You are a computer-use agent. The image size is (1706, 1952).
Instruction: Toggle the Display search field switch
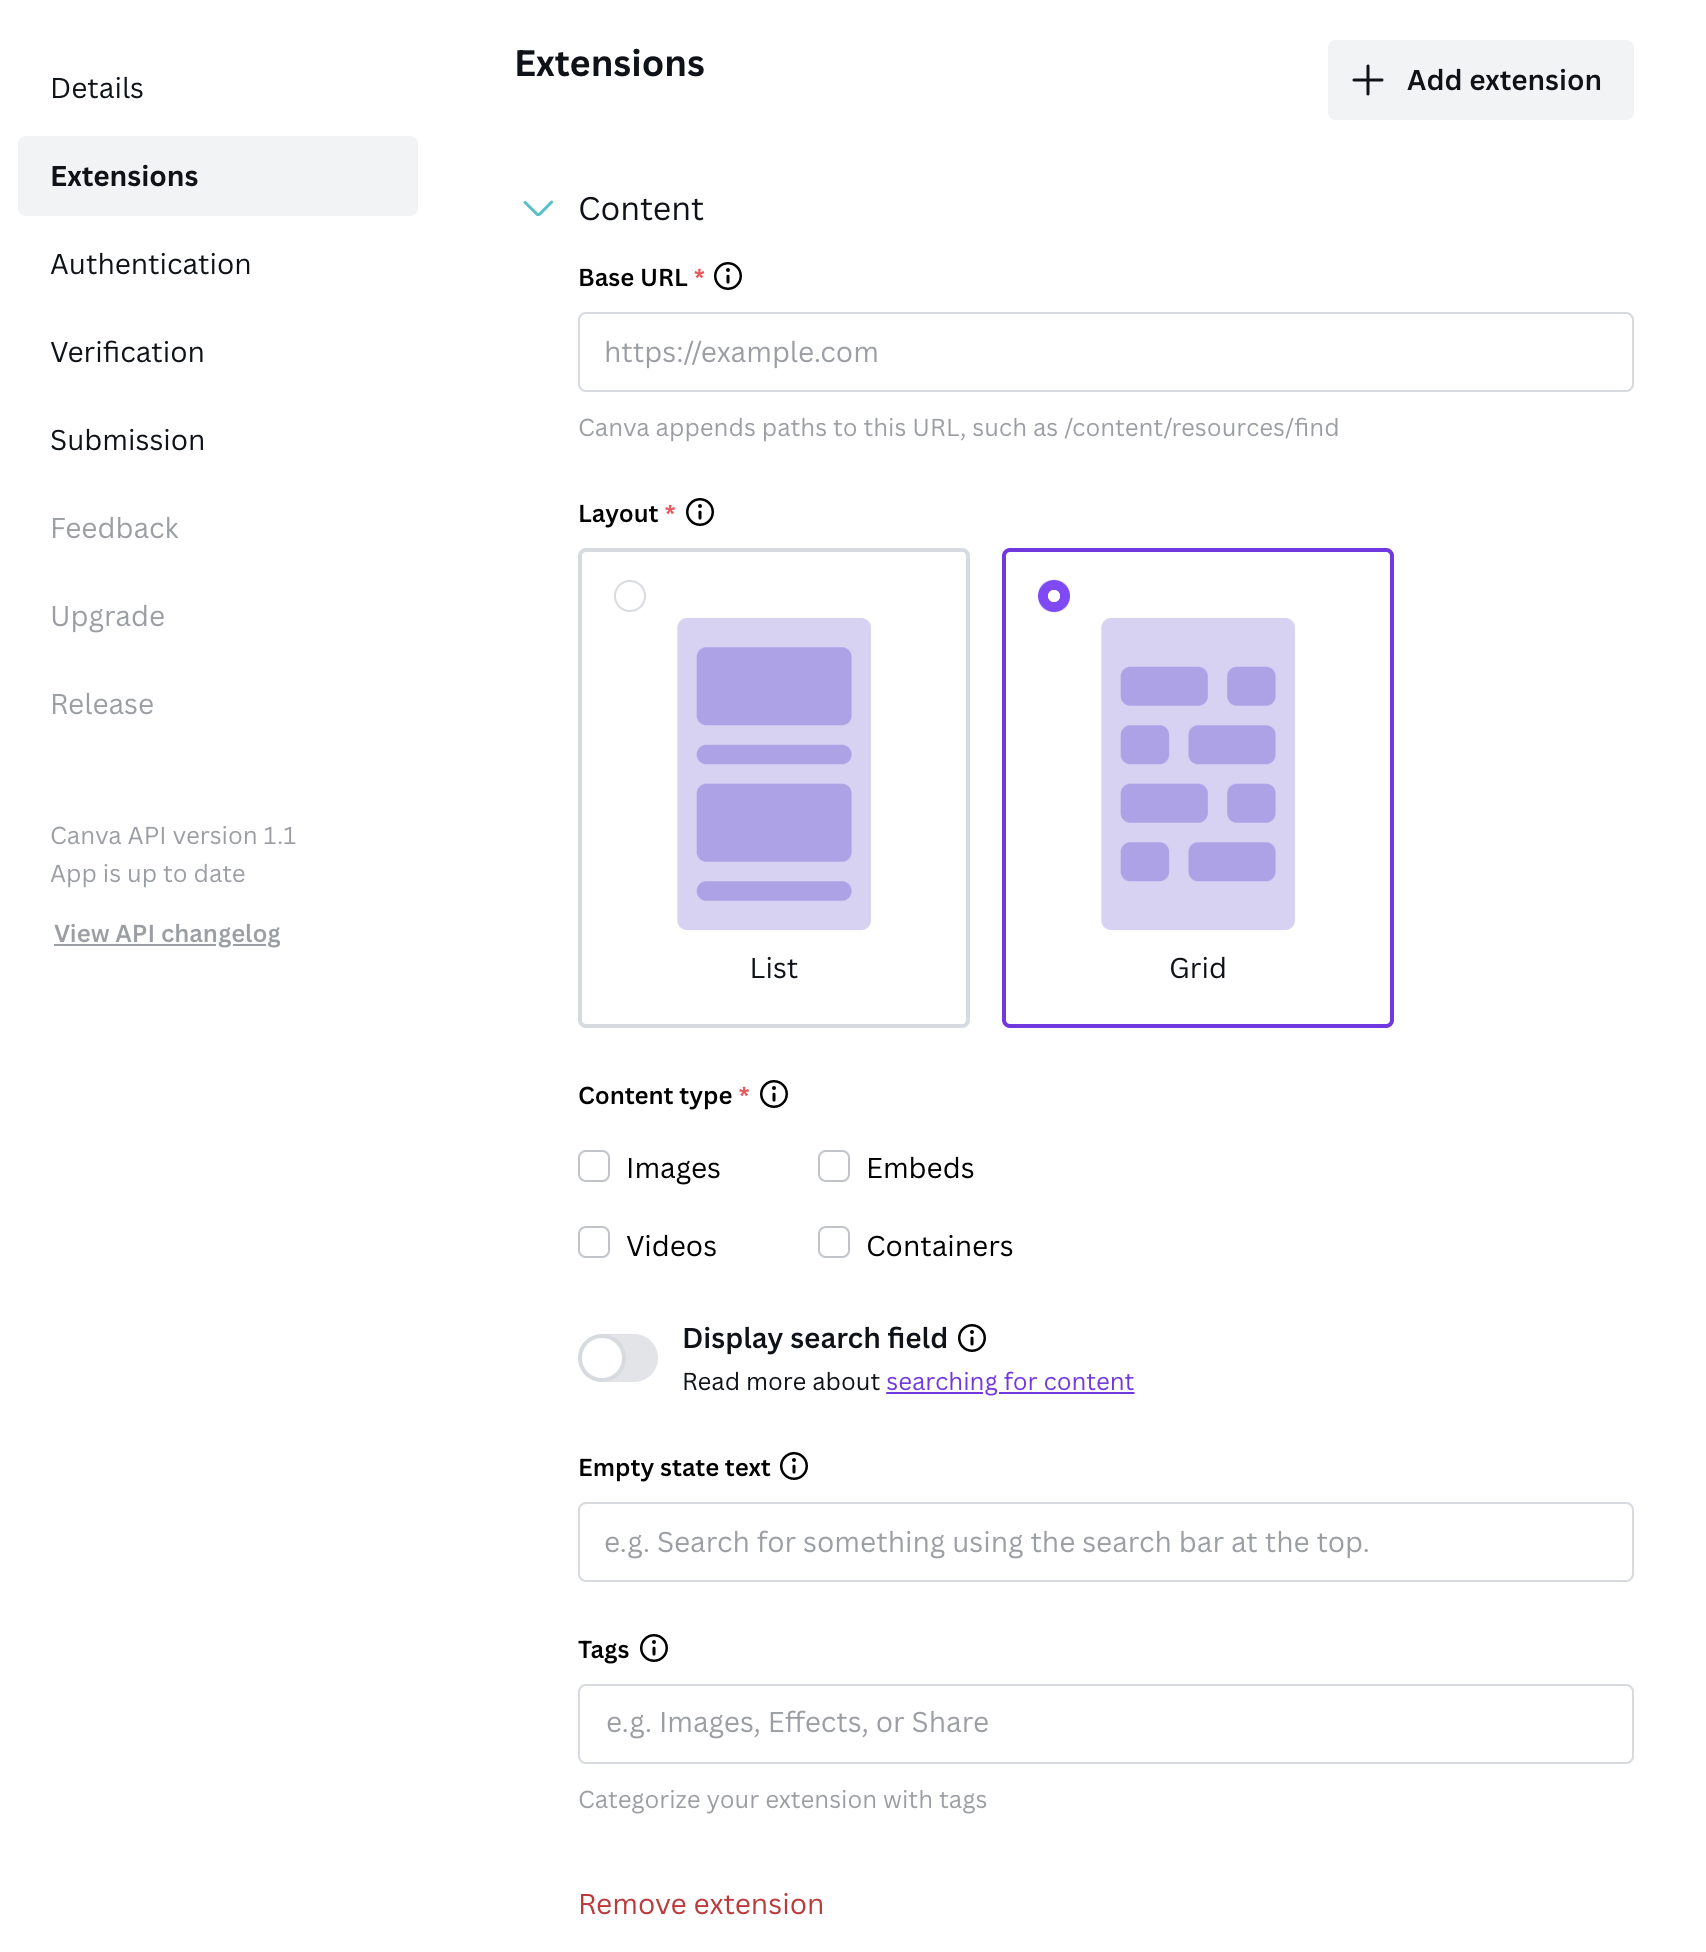pos(618,1358)
